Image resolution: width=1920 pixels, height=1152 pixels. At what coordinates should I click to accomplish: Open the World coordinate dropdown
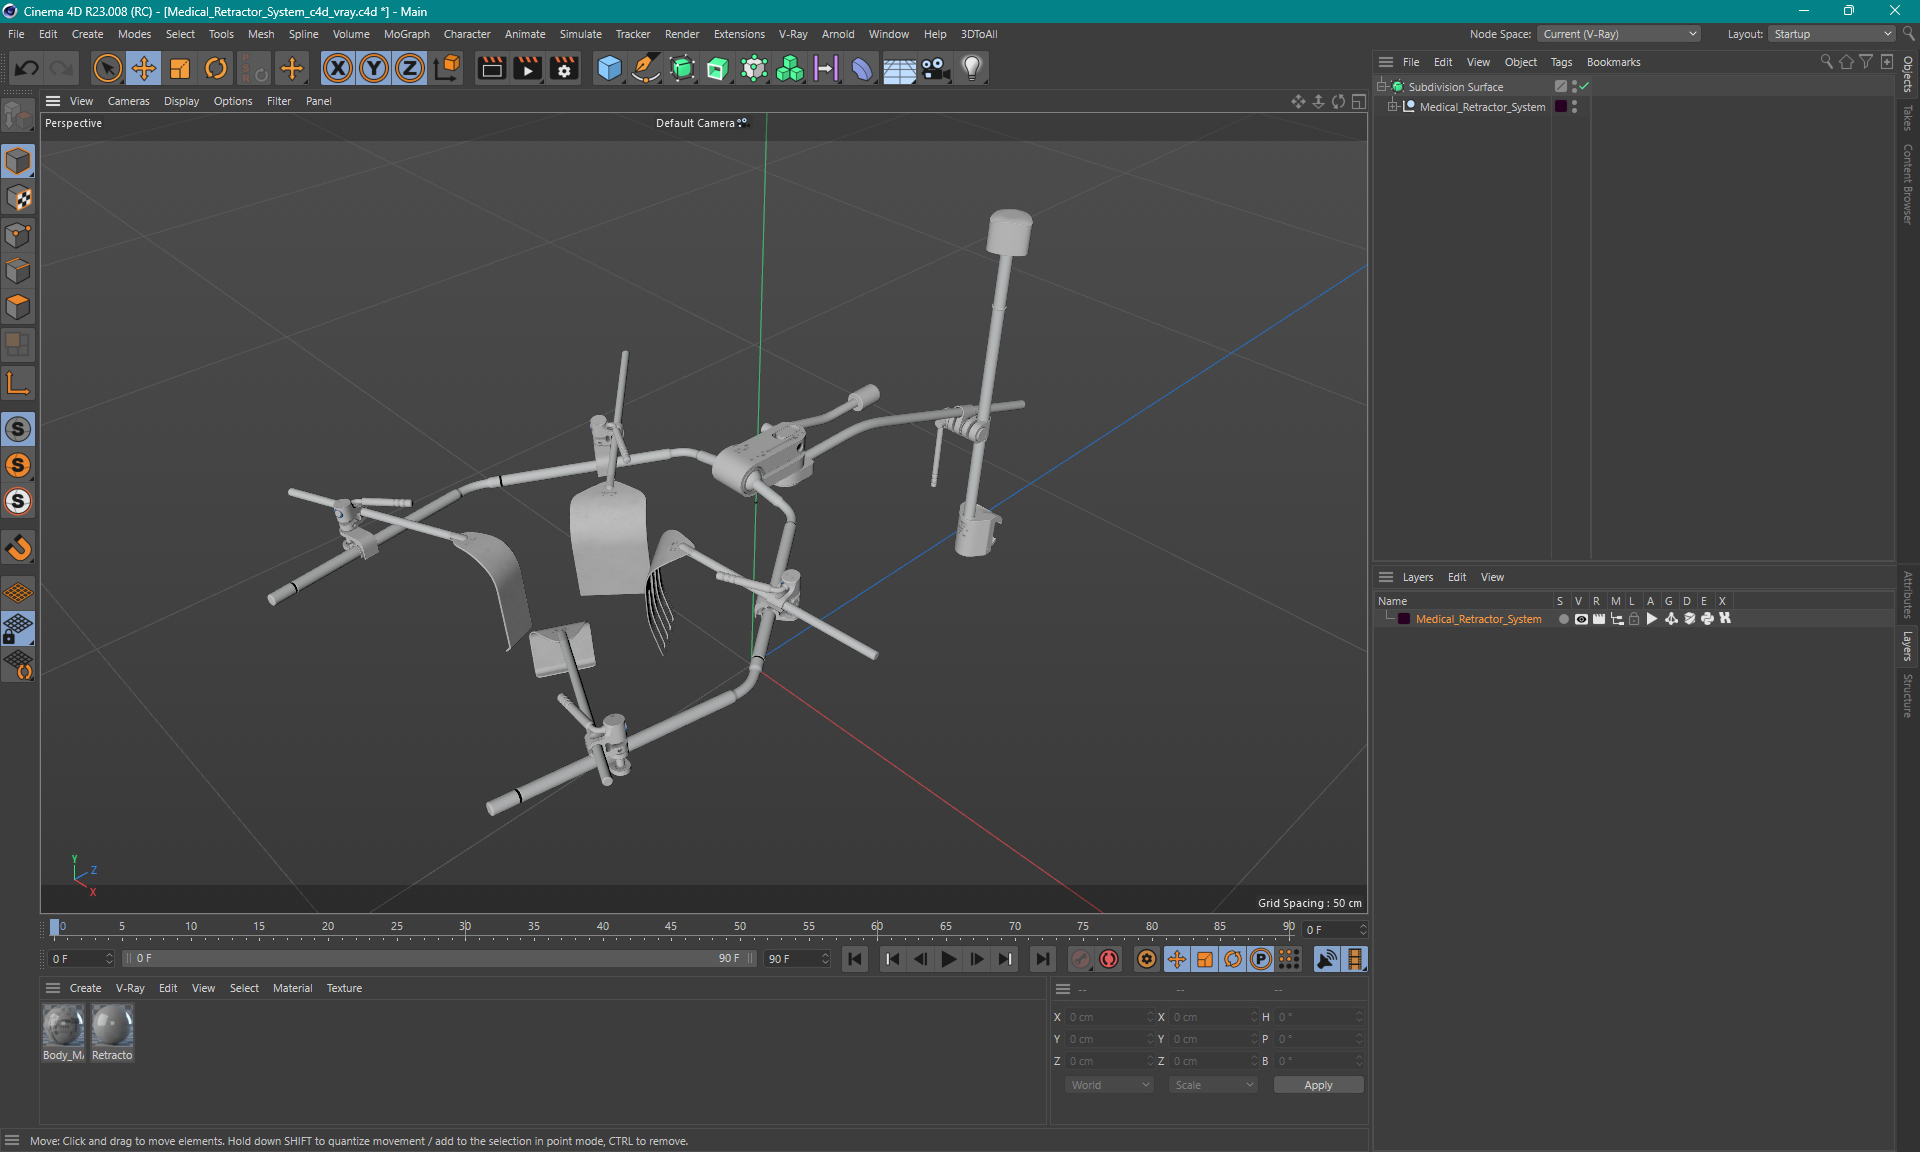1109,1085
